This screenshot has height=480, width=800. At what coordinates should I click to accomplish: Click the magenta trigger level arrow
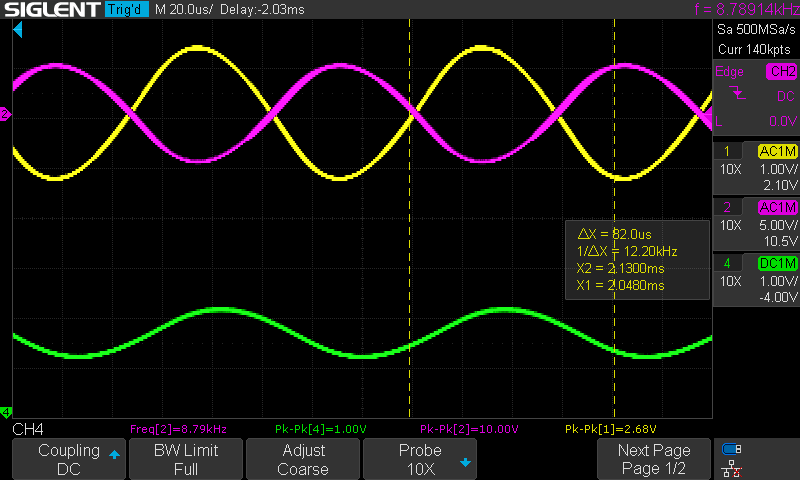pyautogui.click(x=715, y=121)
